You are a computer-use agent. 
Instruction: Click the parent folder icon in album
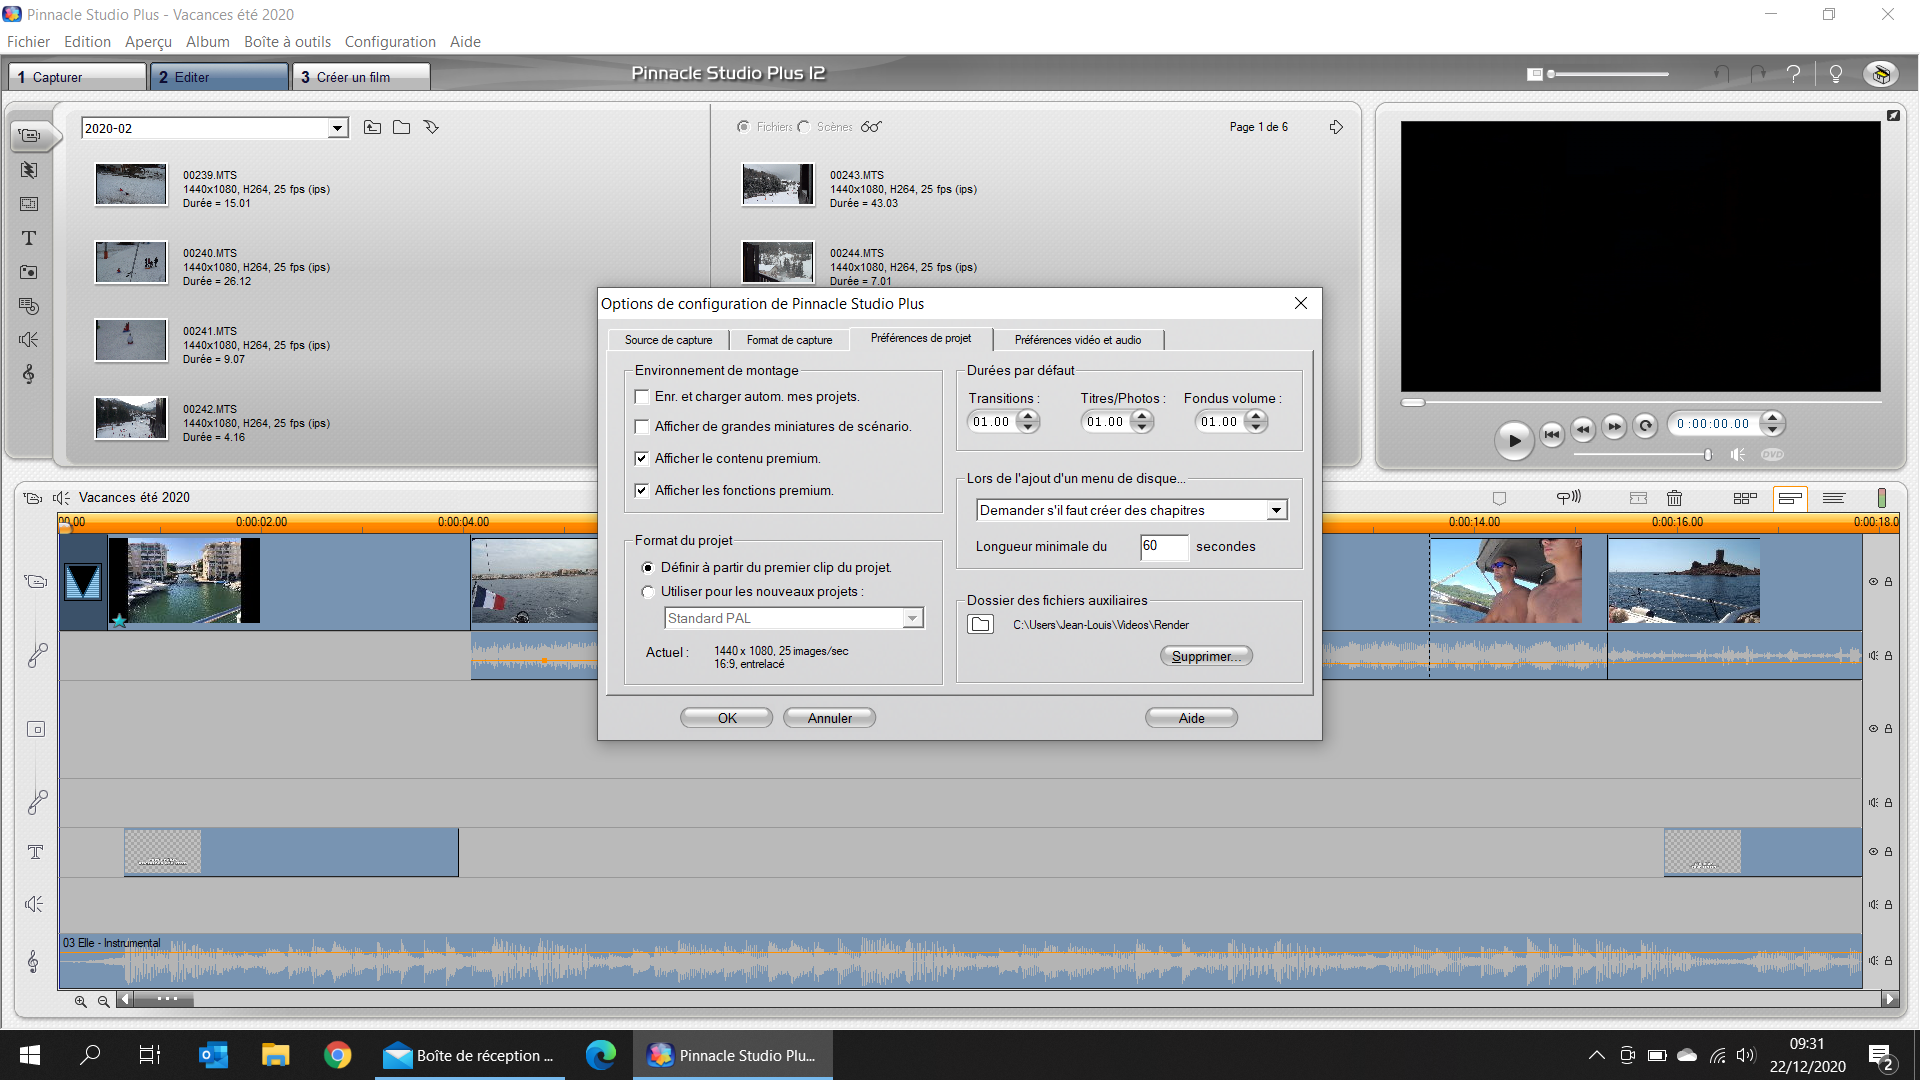click(372, 127)
